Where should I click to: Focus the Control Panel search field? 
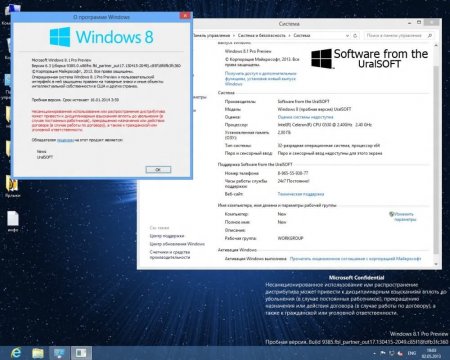coord(394,35)
